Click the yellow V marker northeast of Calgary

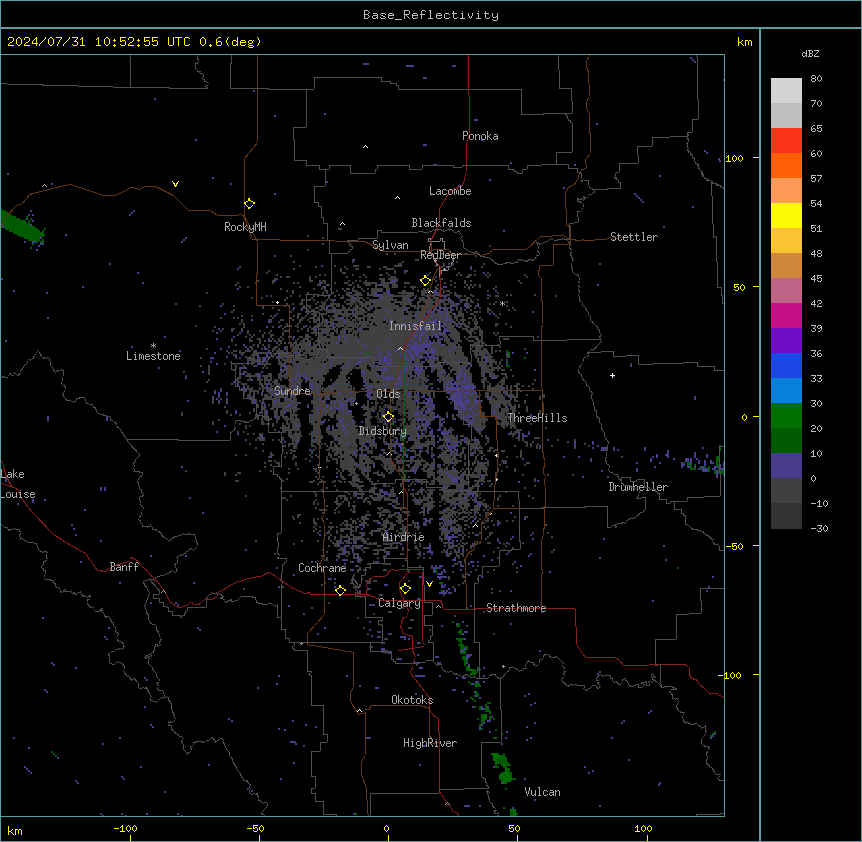click(429, 584)
